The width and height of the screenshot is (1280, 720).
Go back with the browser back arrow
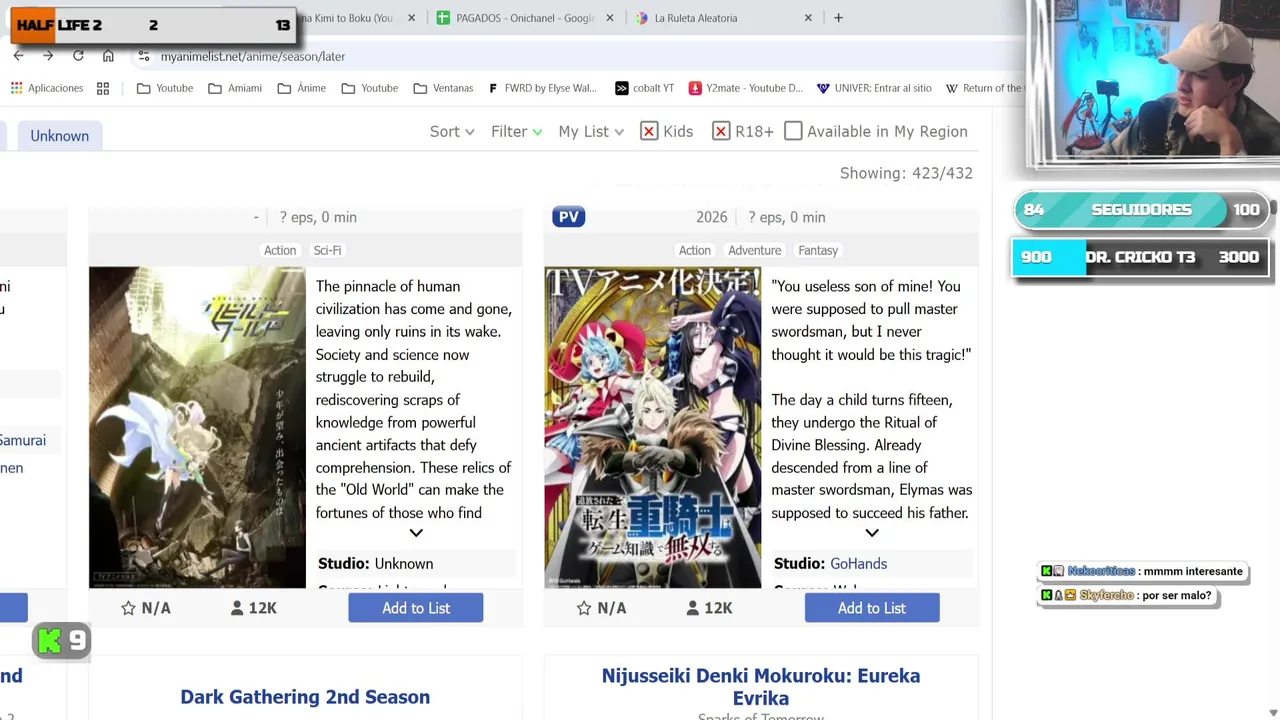pyautogui.click(x=18, y=56)
